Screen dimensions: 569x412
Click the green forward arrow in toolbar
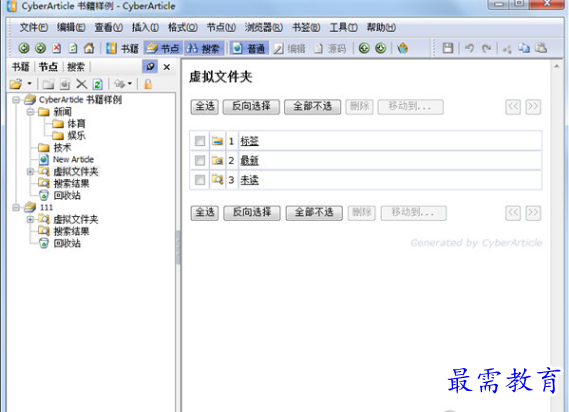click(40, 48)
